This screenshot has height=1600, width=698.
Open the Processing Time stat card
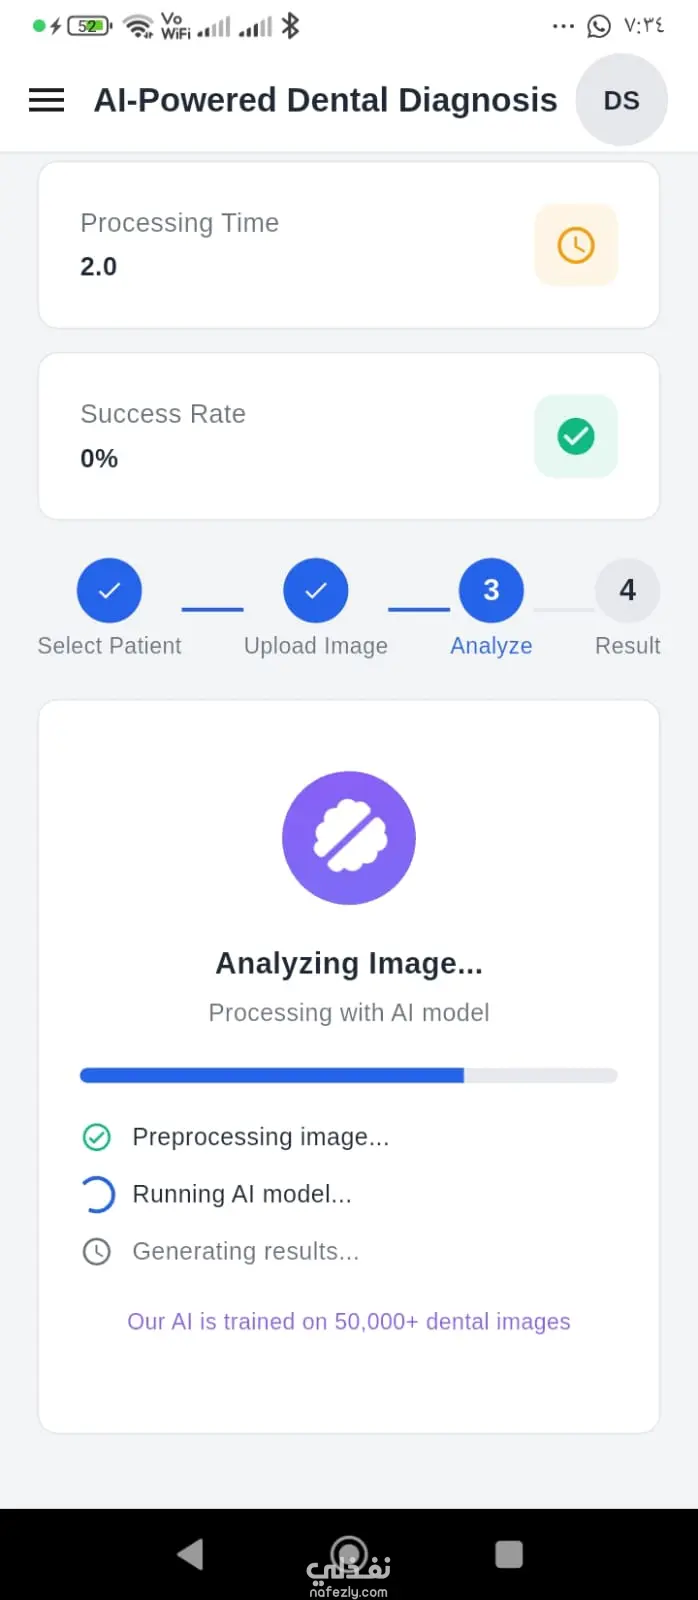(x=349, y=245)
